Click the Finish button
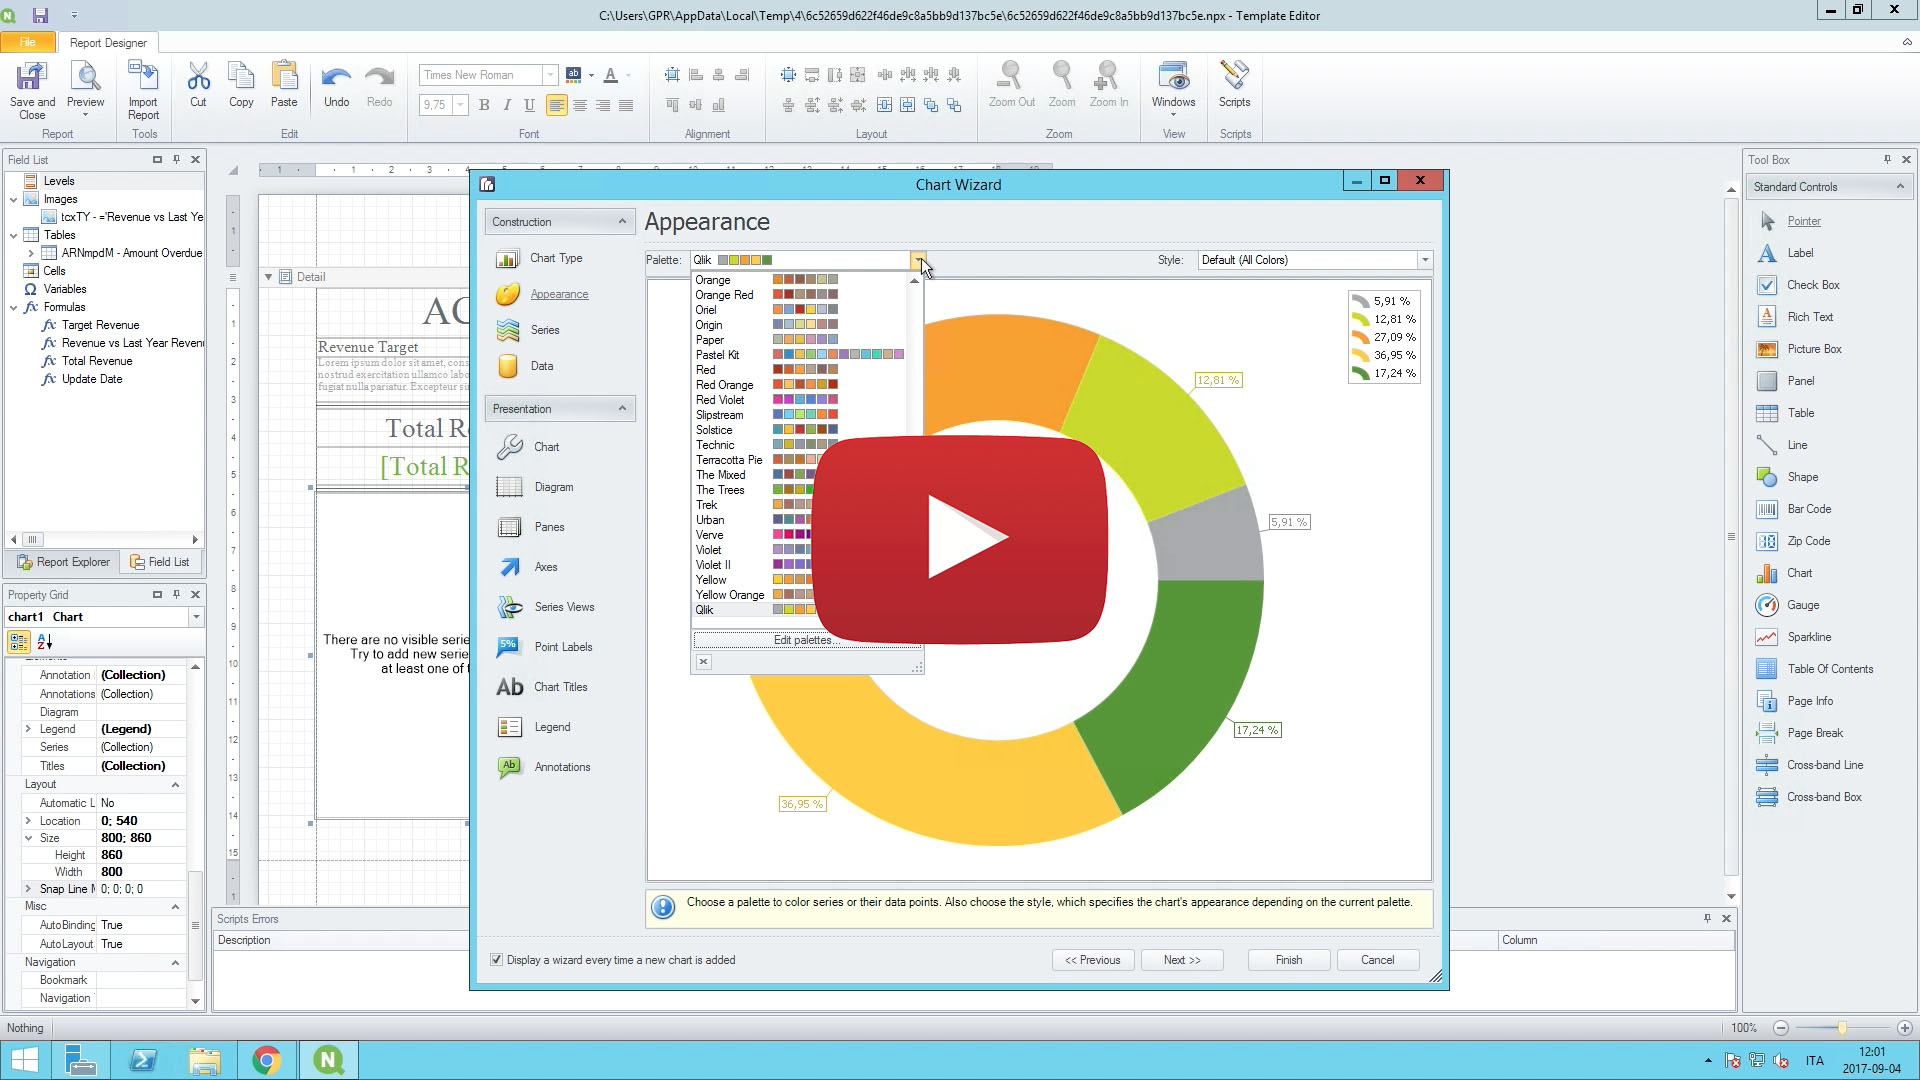This screenshot has width=1920, height=1080. (x=1289, y=960)
